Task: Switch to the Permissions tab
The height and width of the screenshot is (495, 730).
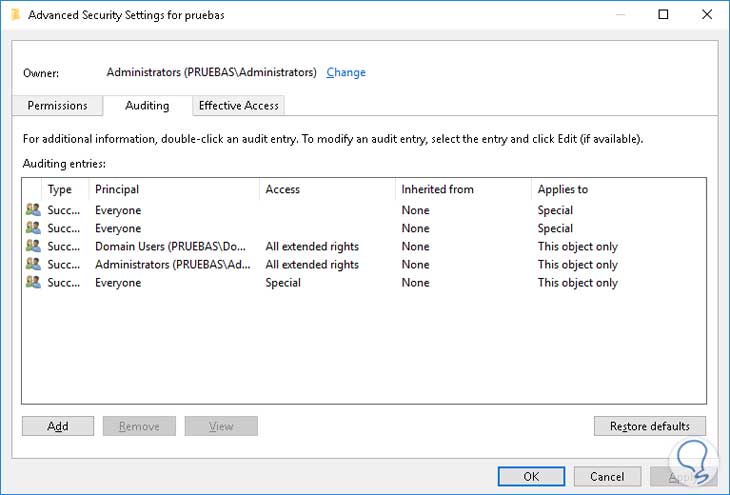Action: (57, 105)
